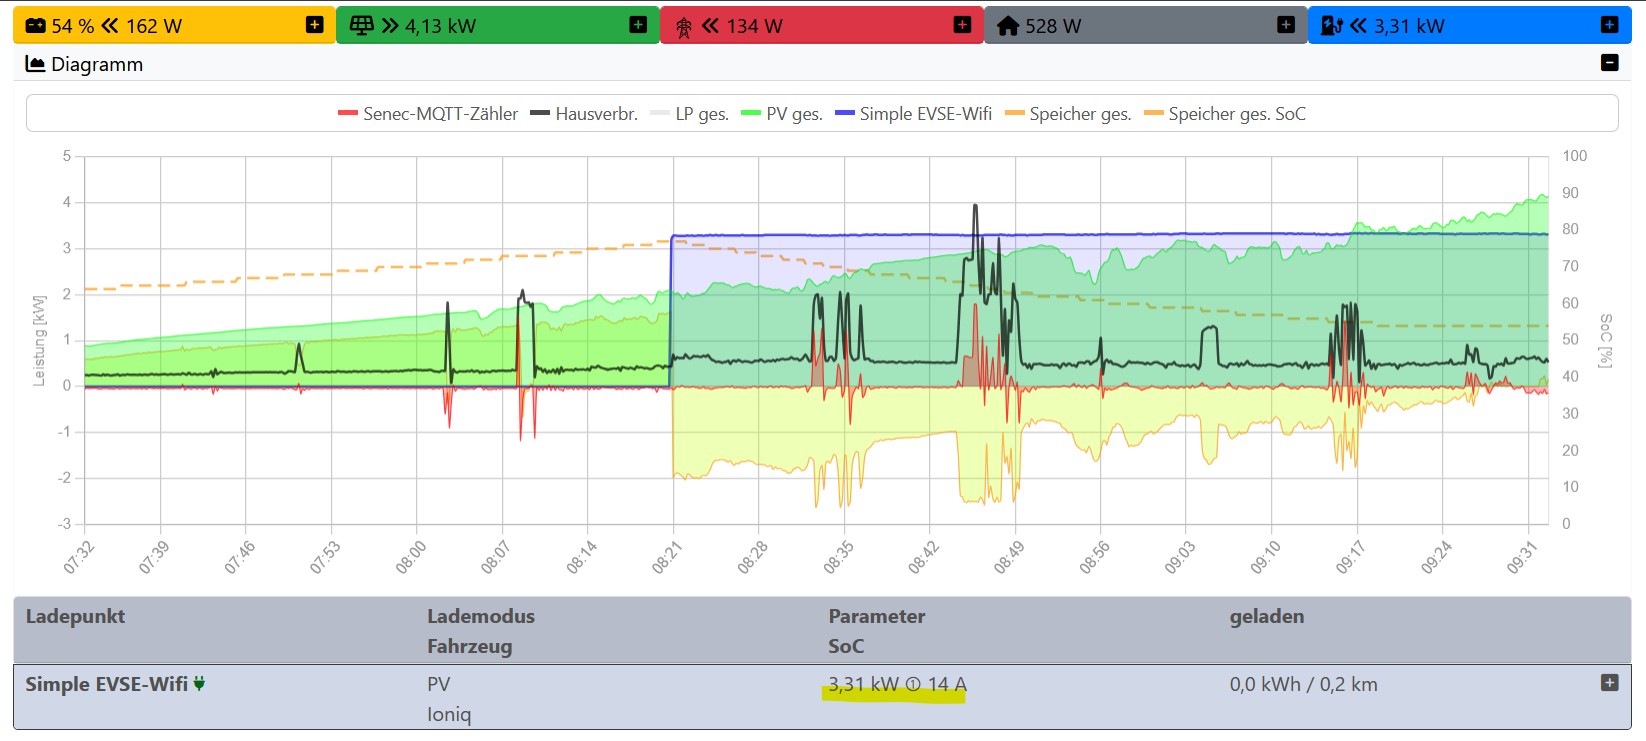Click the Fahrzeug sub-header
This screenshot has height=741, width=1646.
469,646
